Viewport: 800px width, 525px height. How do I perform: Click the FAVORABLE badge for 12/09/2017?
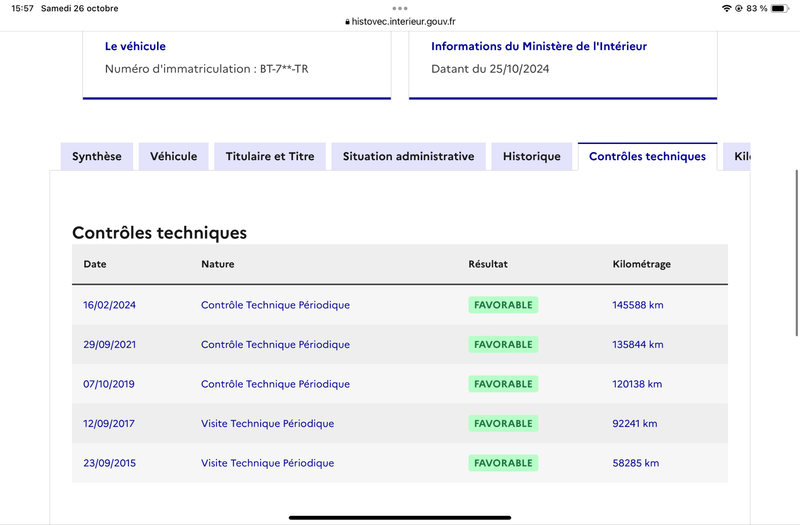tap(503, 423)
